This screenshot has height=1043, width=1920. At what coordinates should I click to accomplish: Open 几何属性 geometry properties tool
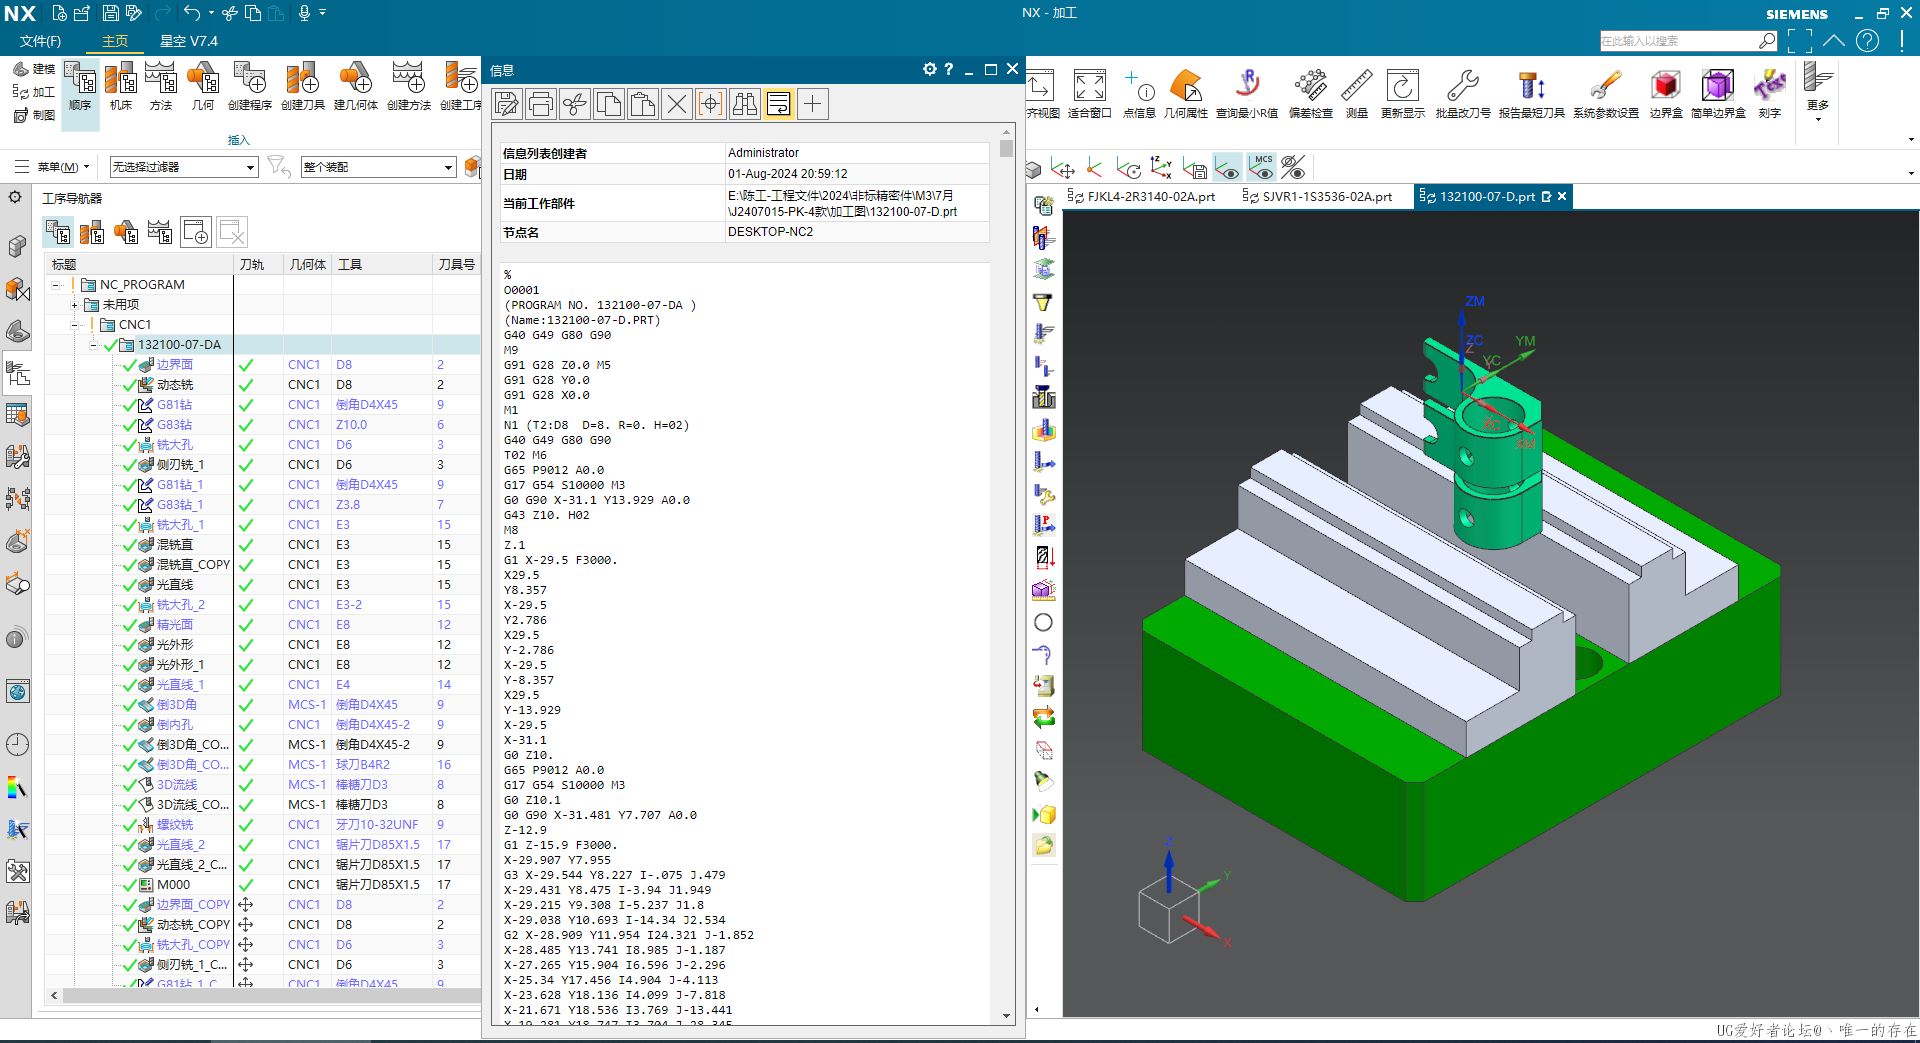coord(1186,94)
